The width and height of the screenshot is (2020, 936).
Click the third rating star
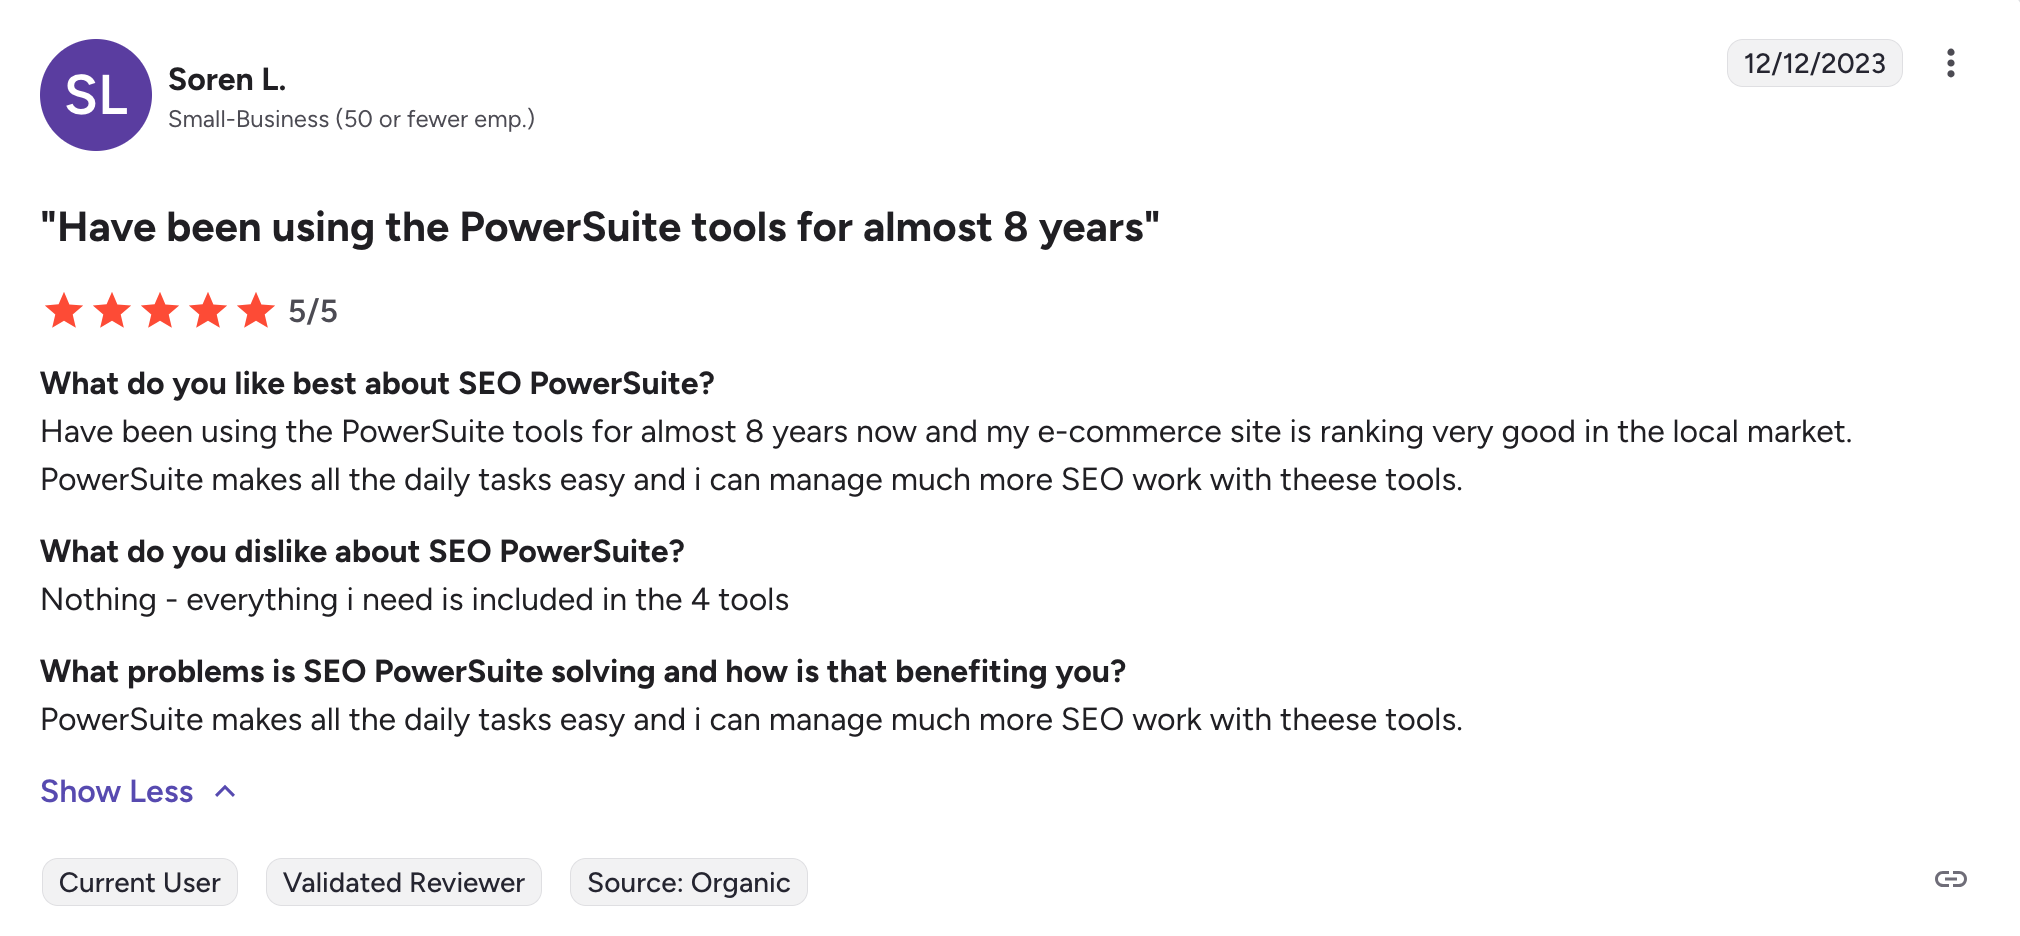(160, 311)
